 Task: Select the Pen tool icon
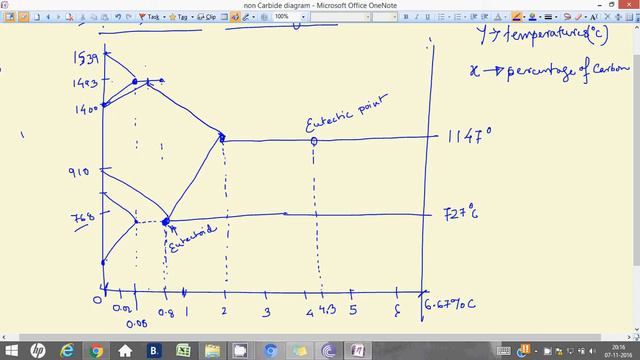pos(246,17)
